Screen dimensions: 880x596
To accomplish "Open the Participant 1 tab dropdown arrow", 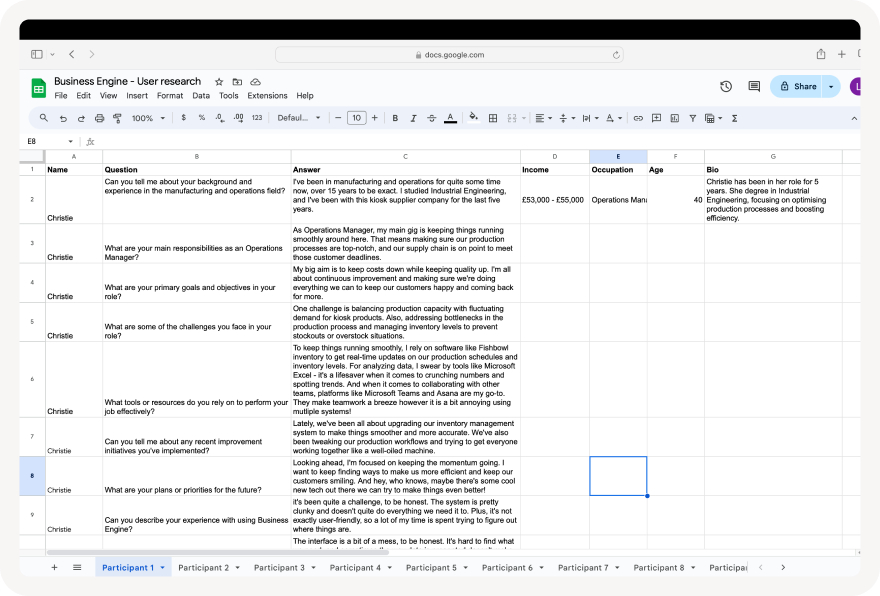I will click(163, 568).
